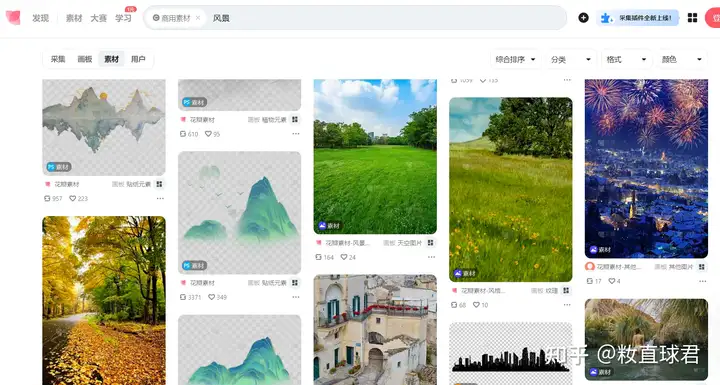
Task: Open the 纹理 board link
Action: click(x=552, y=291)
